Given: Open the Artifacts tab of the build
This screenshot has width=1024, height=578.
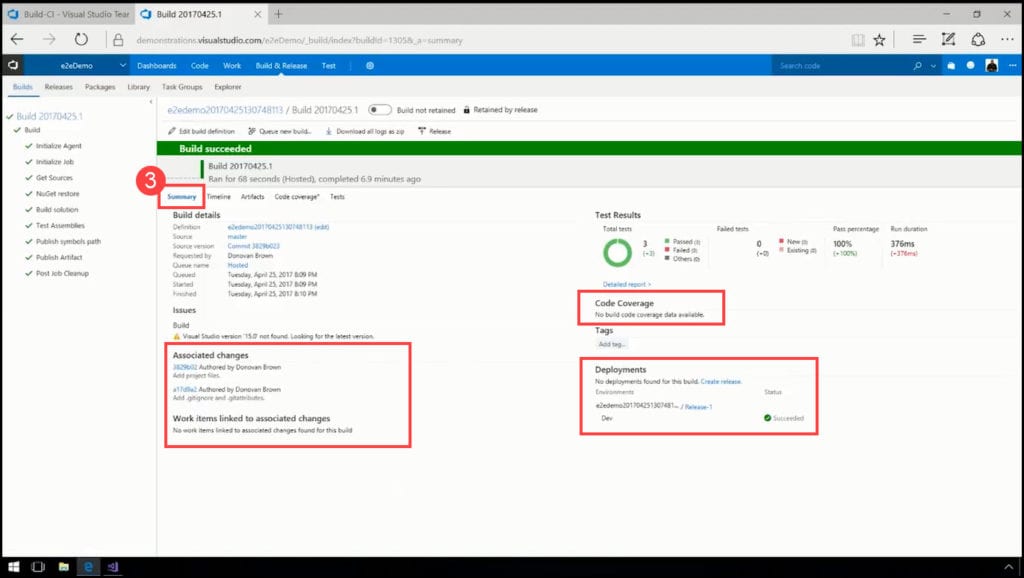Looking at the screenshot, I should click(x=253, y=197).
